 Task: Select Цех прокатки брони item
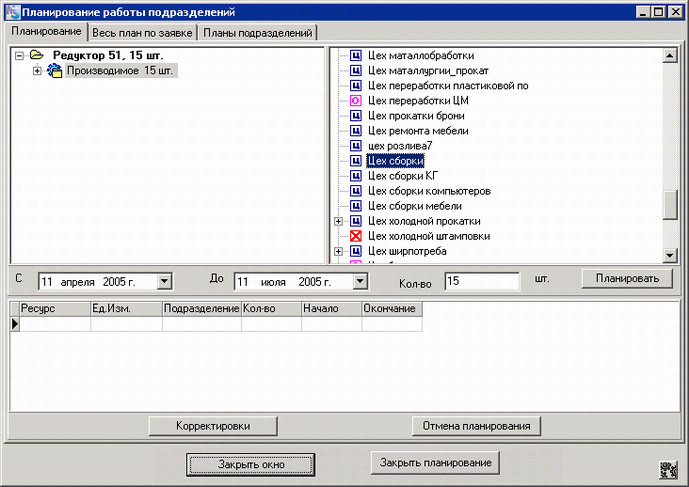pos(416,116)
